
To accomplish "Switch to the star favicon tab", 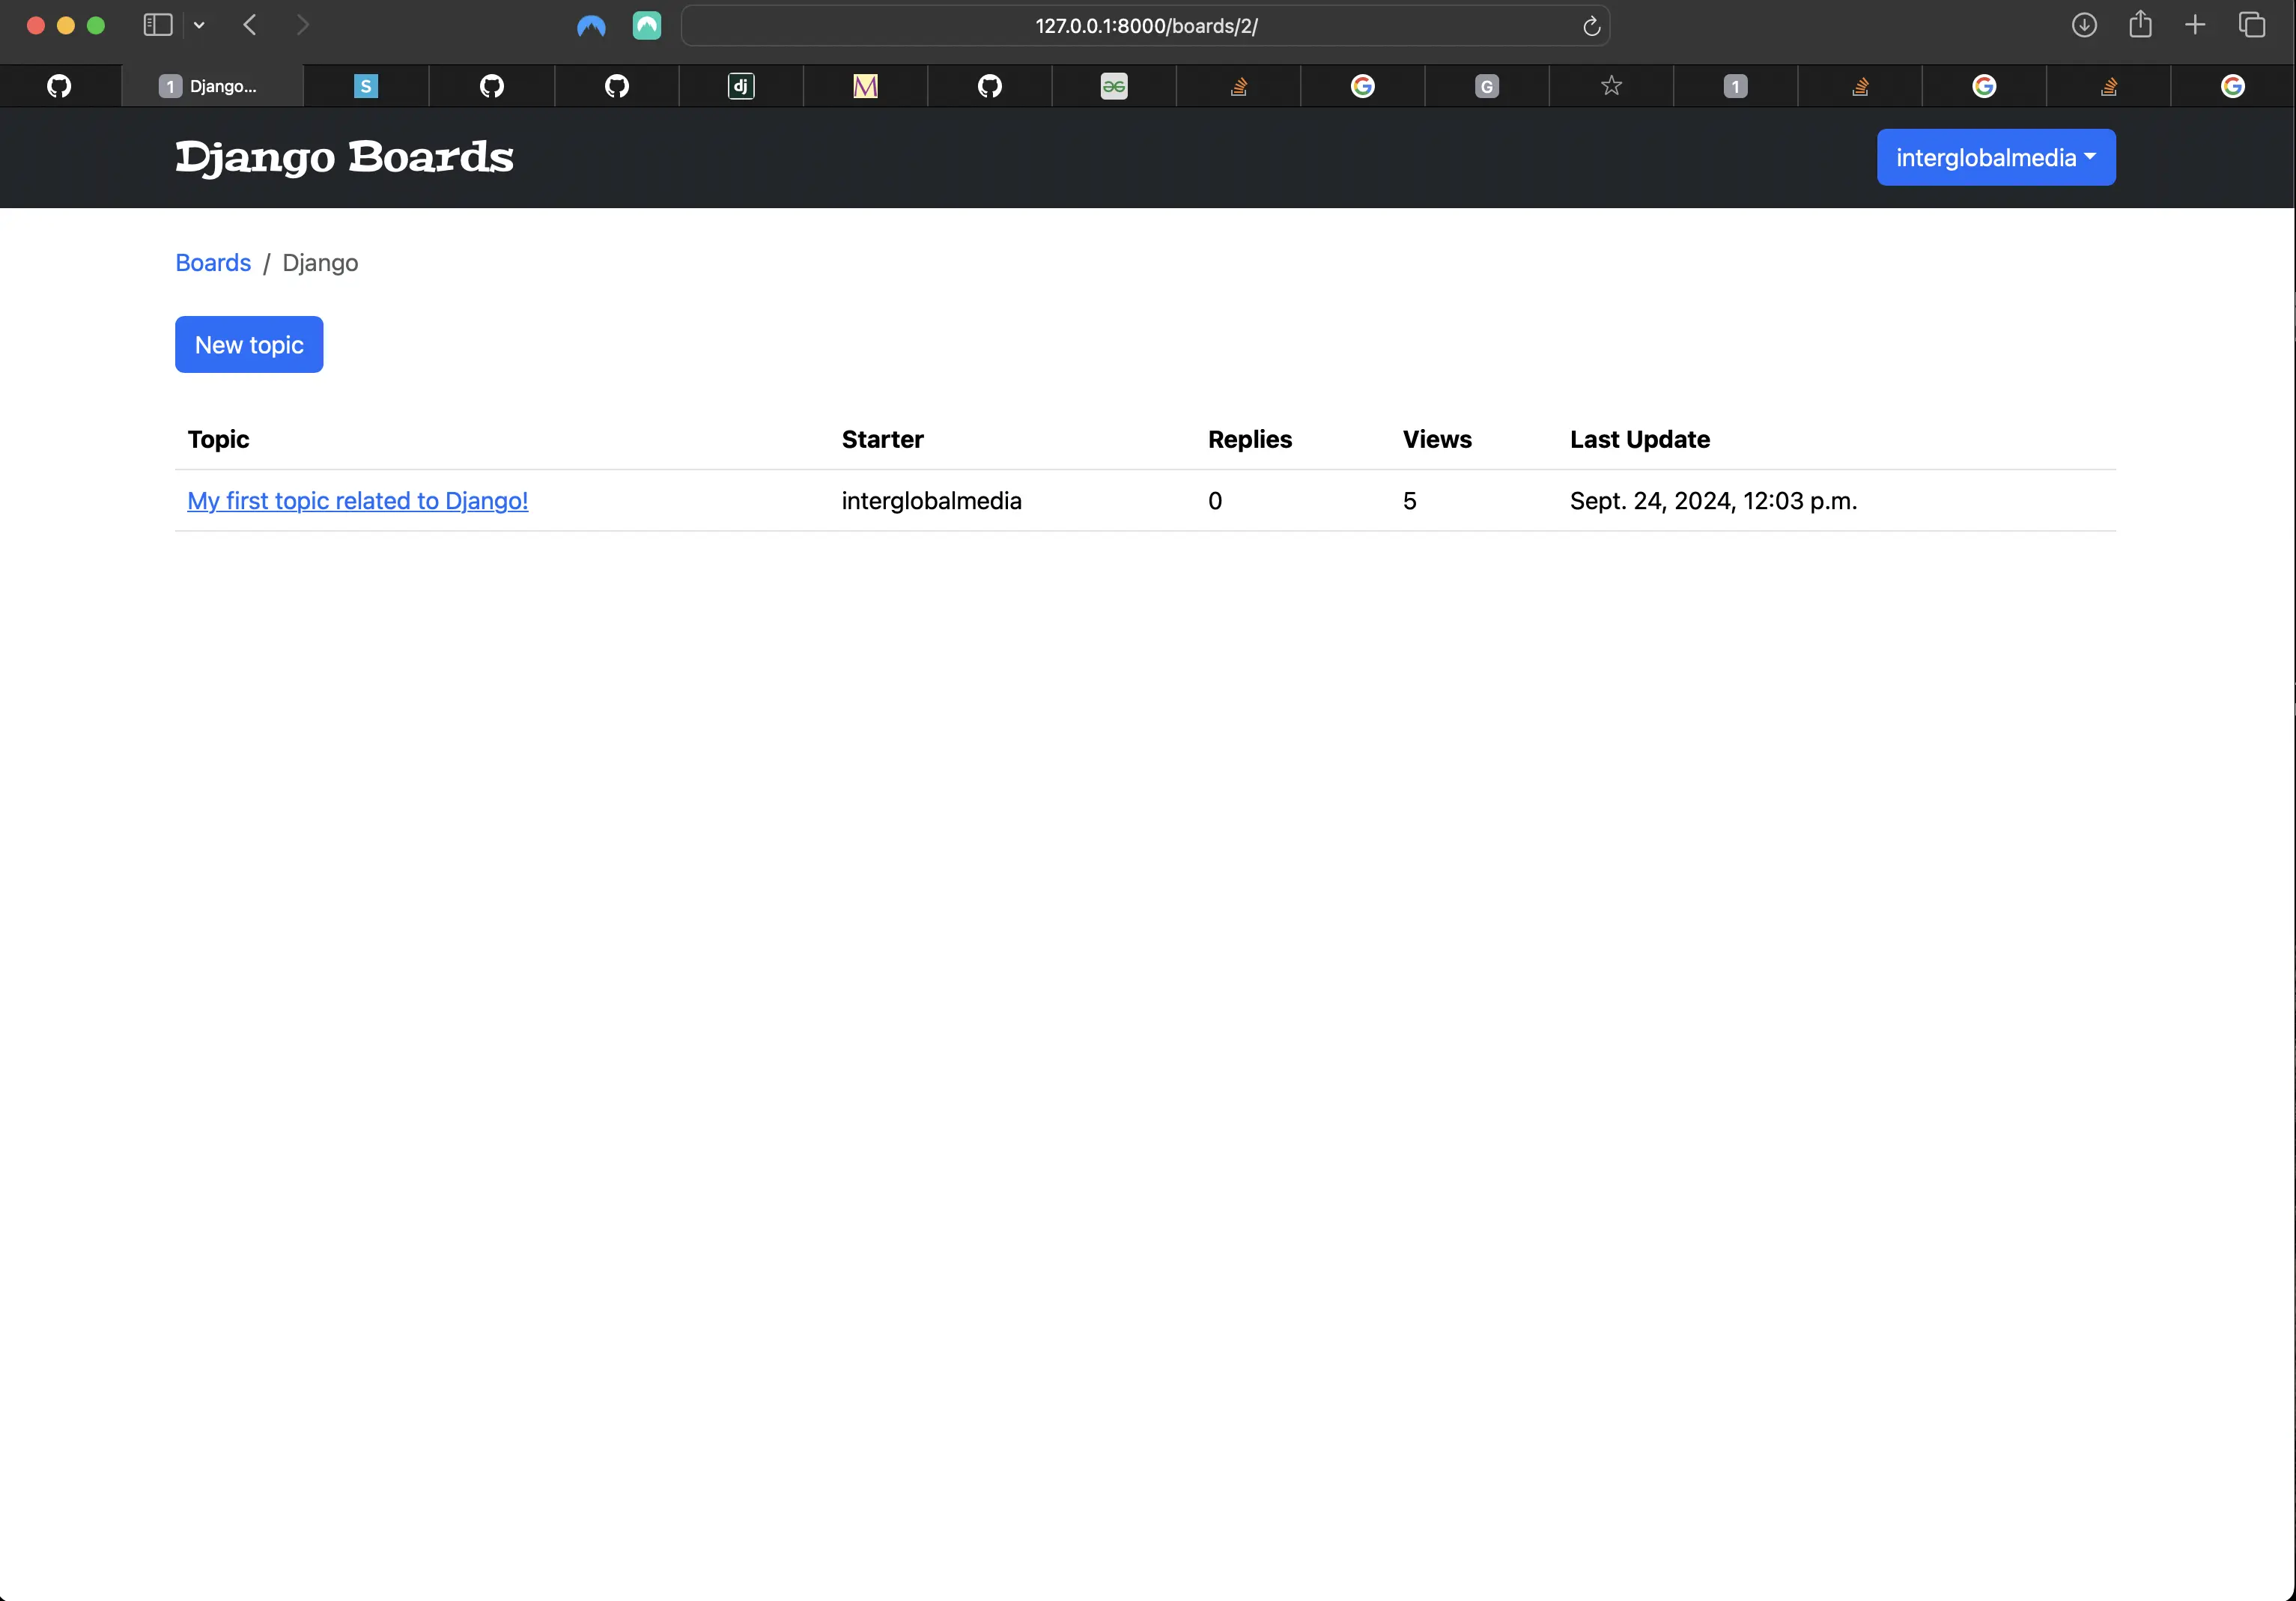I will click(1611, 86).
